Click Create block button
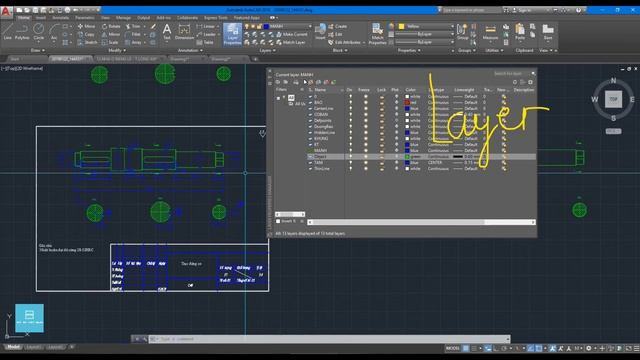This screenshot has height=360, width=640. (x=338, y=26)
